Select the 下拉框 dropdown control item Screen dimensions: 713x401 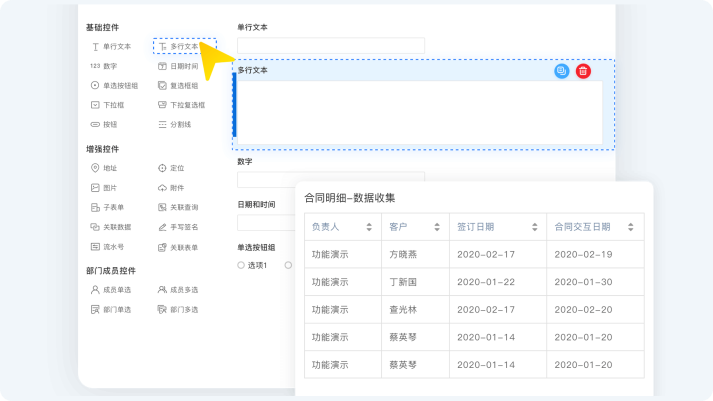coord(107,105)
